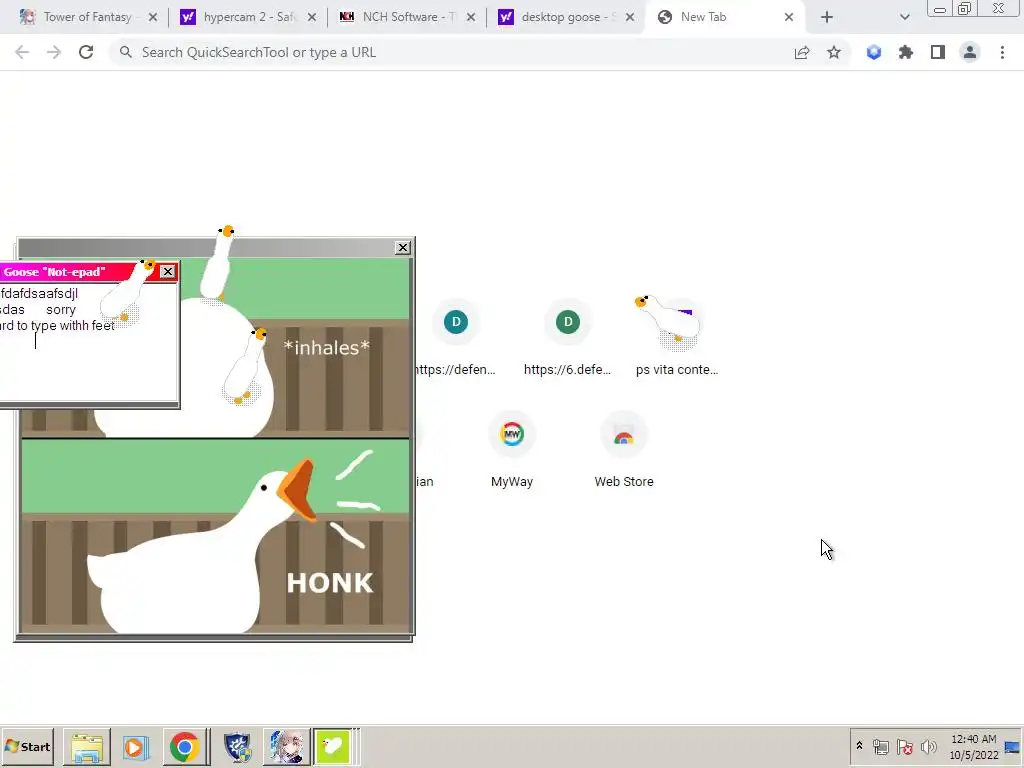Close the NCH Software tab

pos(471,18)
